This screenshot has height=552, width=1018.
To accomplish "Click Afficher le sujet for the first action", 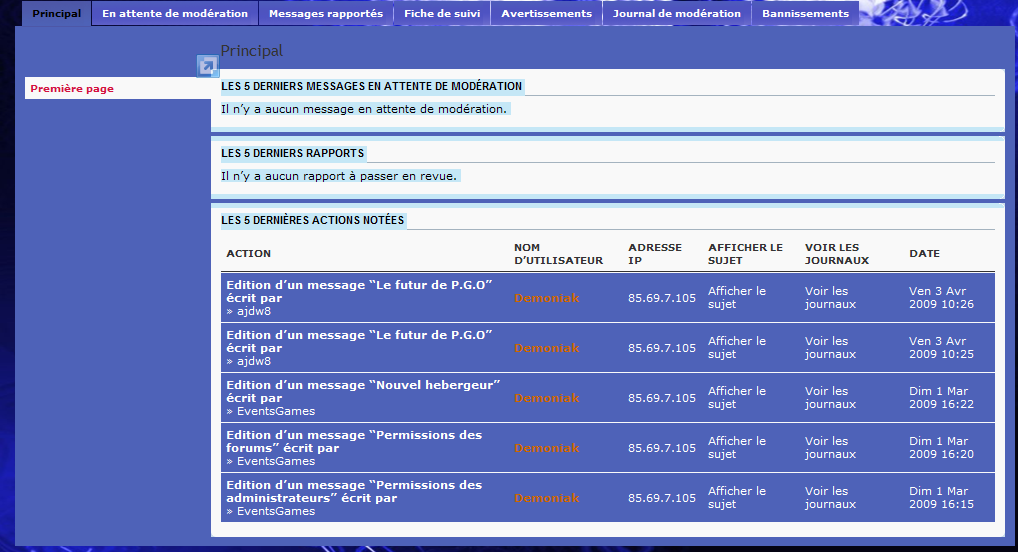I will point(737,298).
